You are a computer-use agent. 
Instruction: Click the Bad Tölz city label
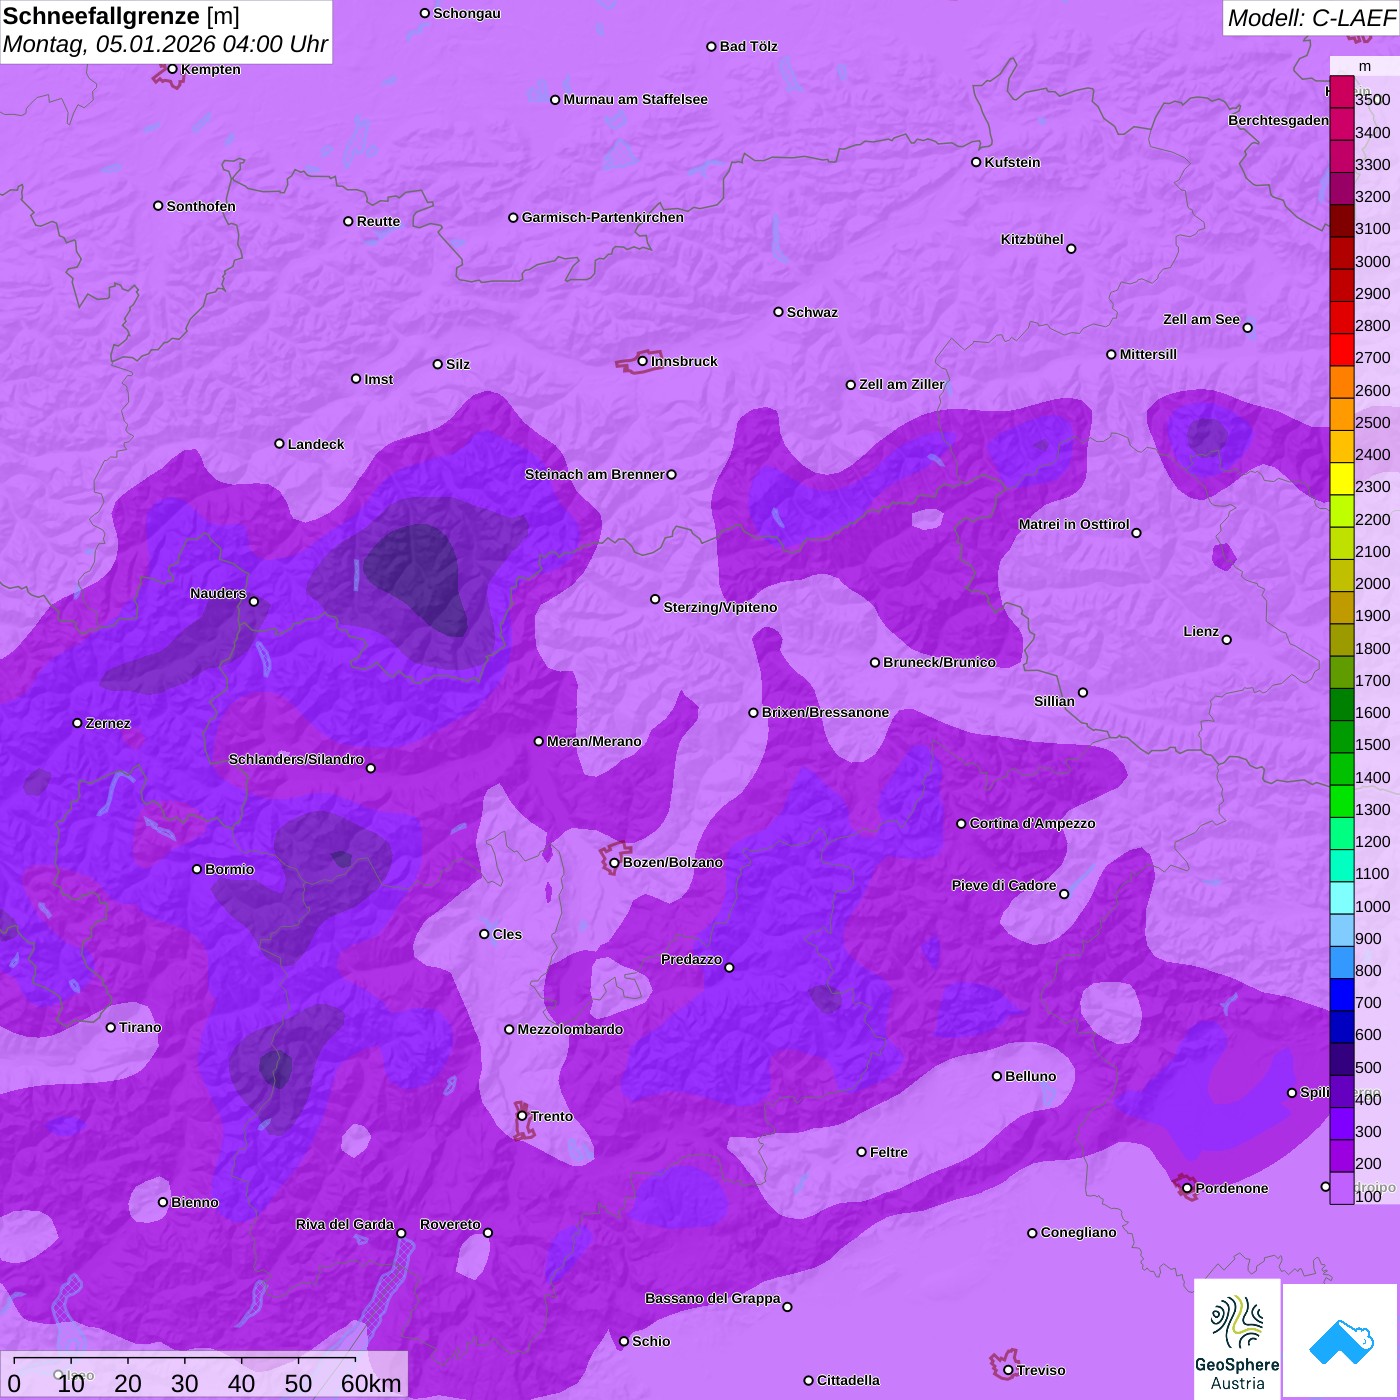(x=749, y=46)
